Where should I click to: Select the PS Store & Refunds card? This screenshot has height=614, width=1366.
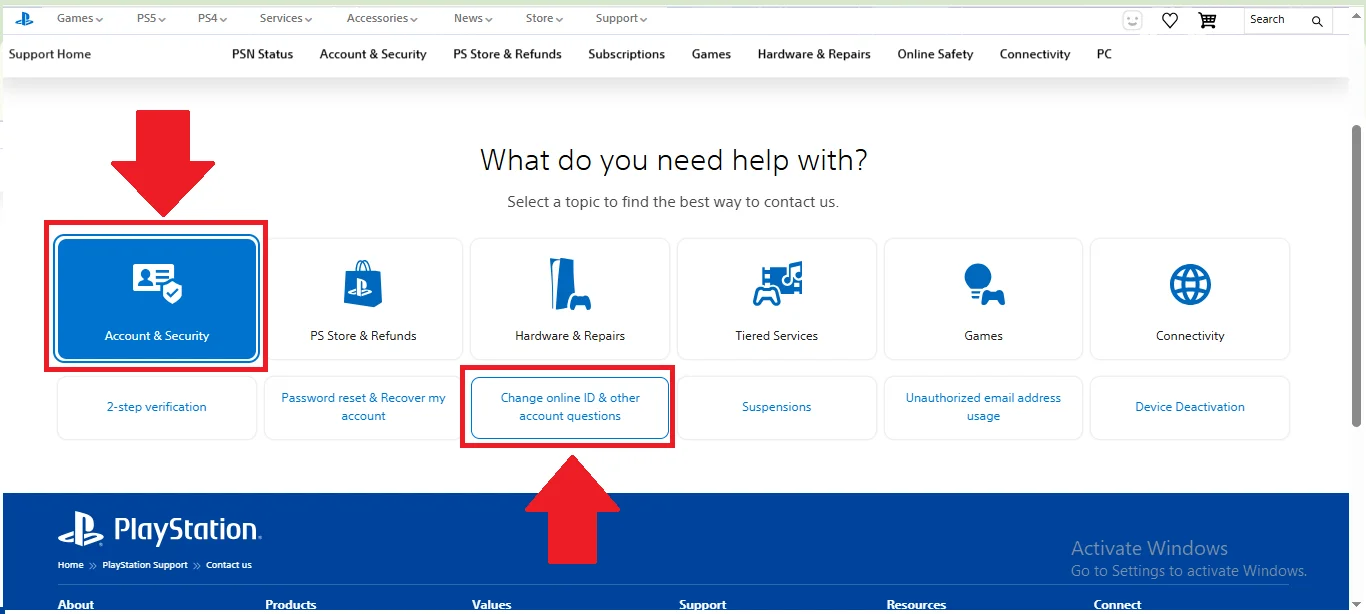click(363, 298)
